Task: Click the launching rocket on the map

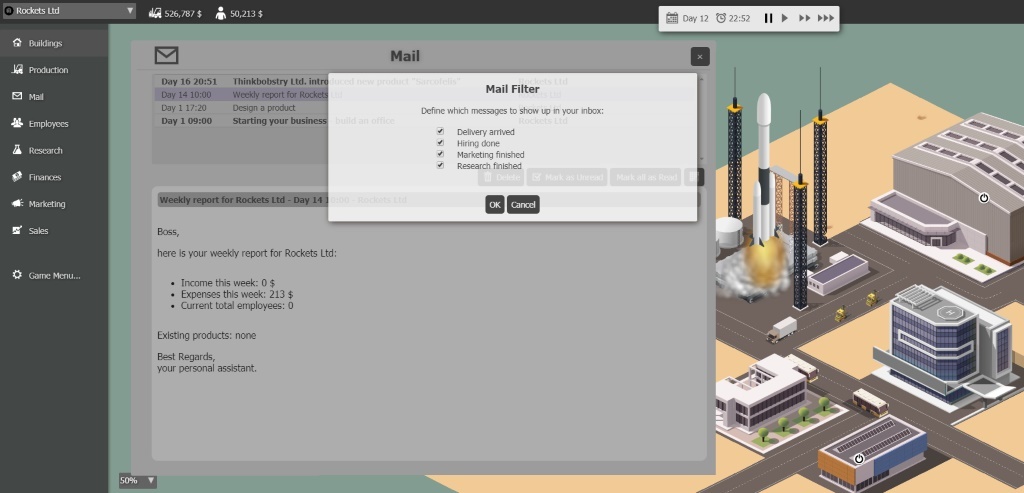Action: [x=762, y=171]
